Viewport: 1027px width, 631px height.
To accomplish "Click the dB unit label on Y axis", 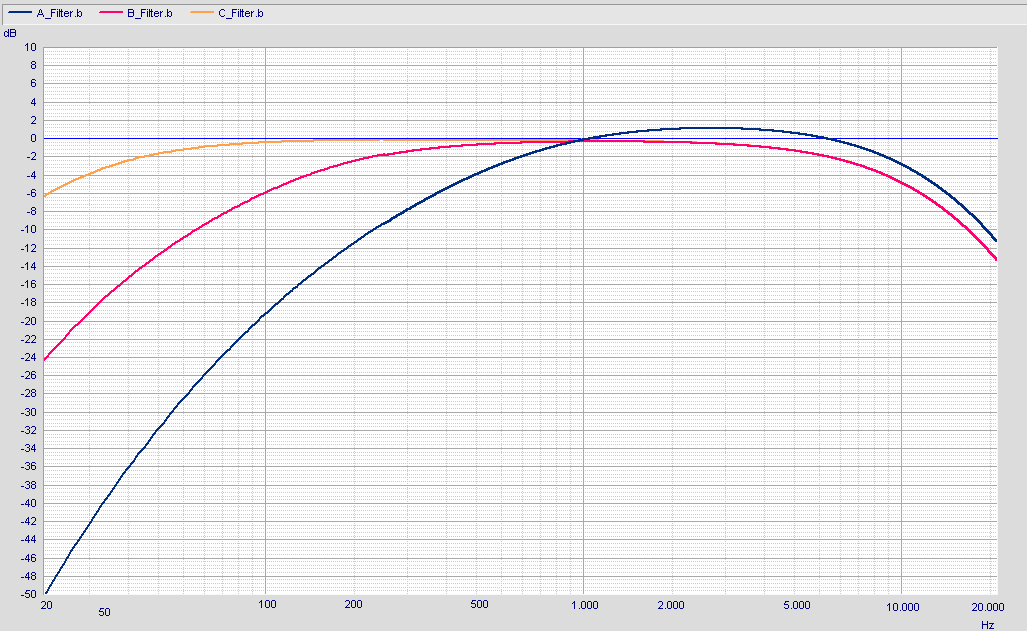I will [x=10, y=33].
